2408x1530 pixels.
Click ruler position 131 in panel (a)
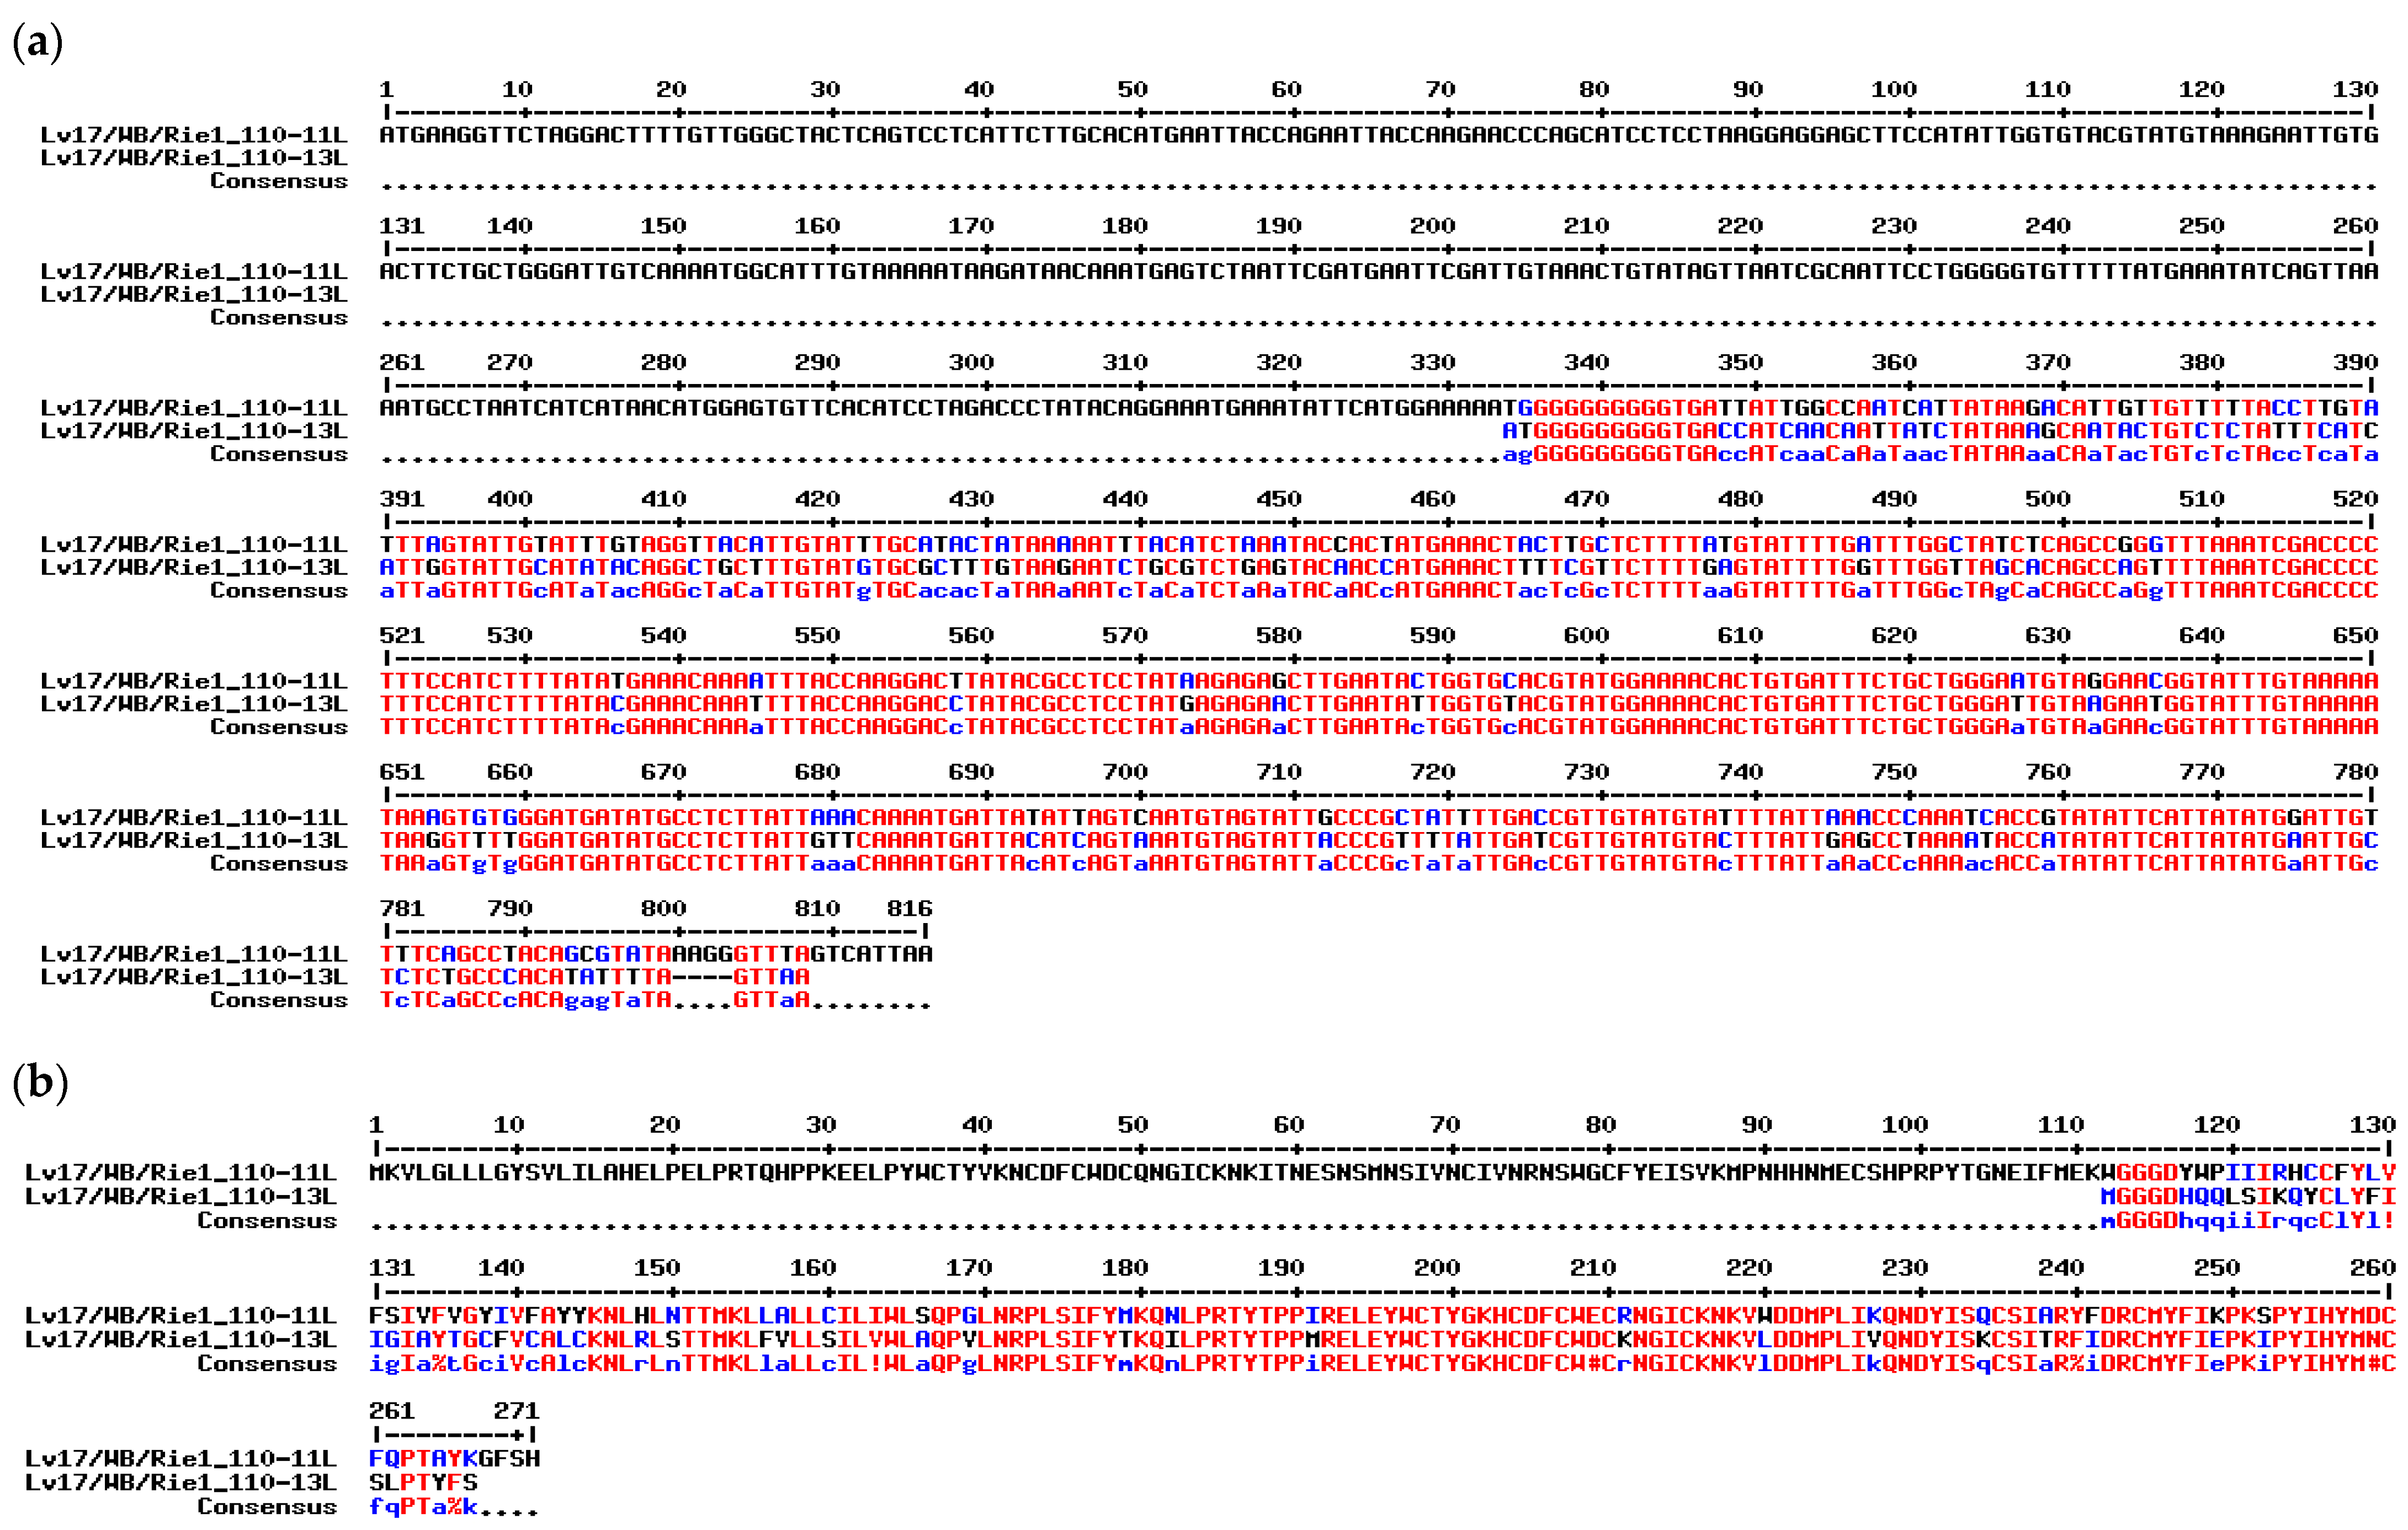(x=401, y=226)
